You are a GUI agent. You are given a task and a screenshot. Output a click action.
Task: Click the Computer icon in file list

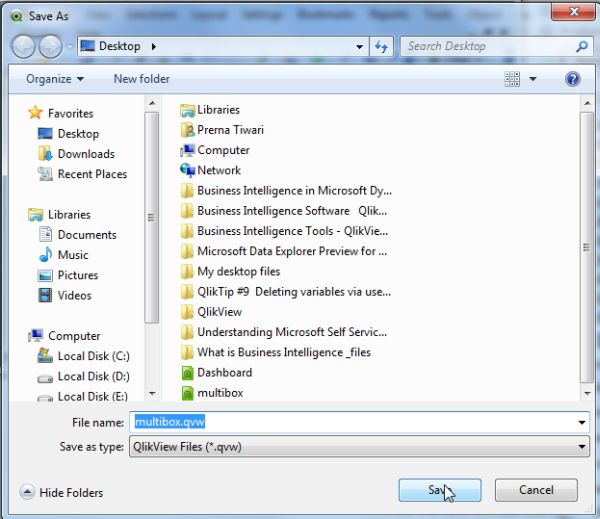(188, 150)
